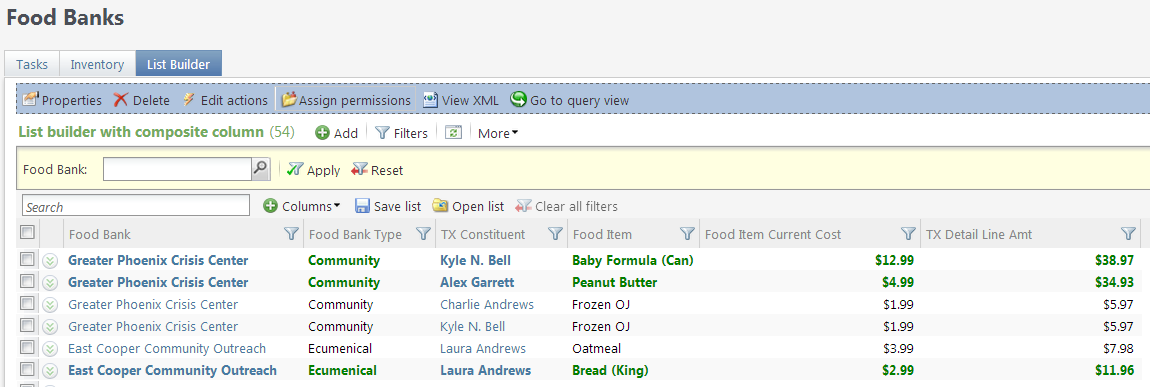Screen dimensions: 1150x387
Task: Check the Oatmeal row checkbox
Action: click(x=27, y=347)
